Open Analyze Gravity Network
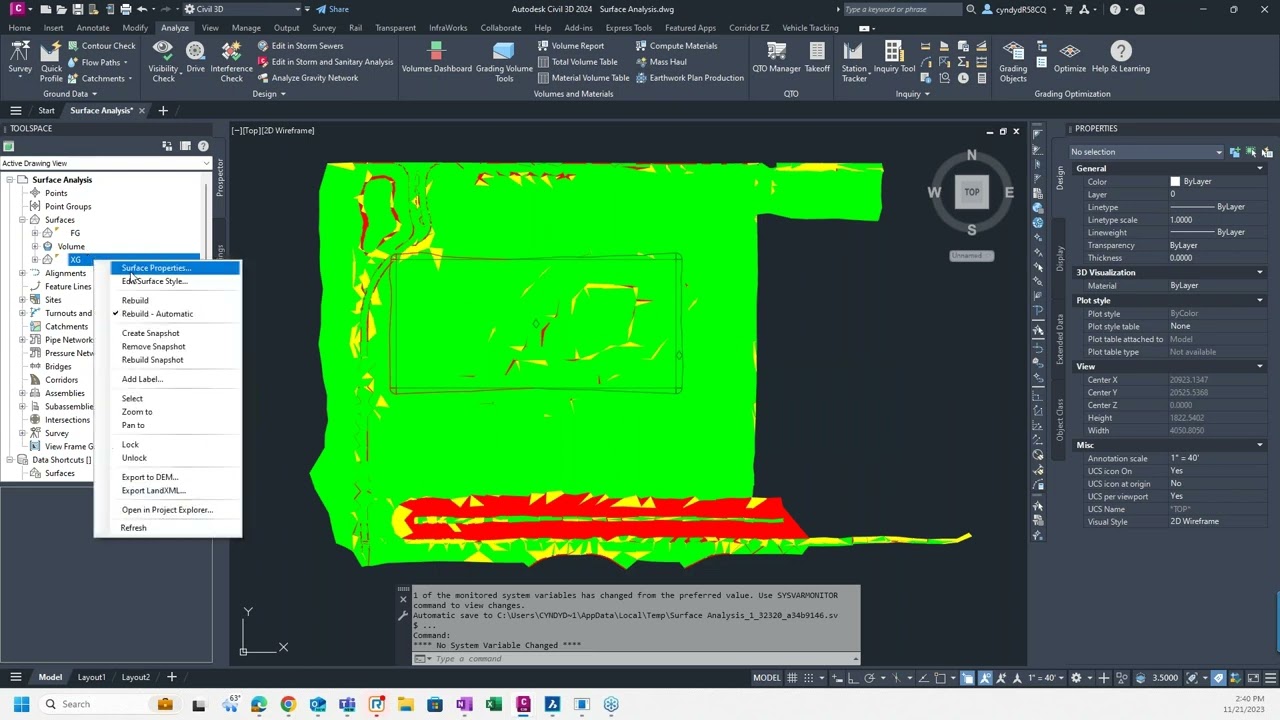The image size is (1280, 720). click(307, 78)
